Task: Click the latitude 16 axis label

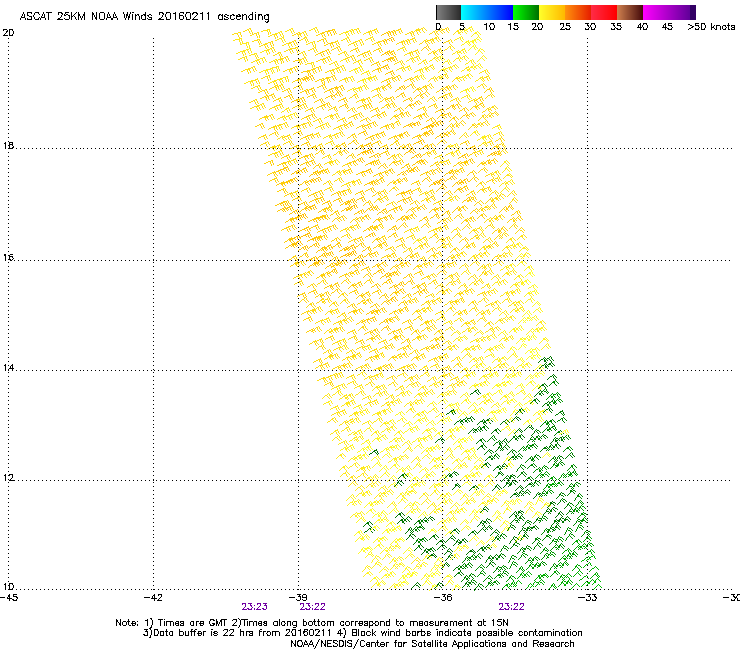Action: [x=8, y=258]
